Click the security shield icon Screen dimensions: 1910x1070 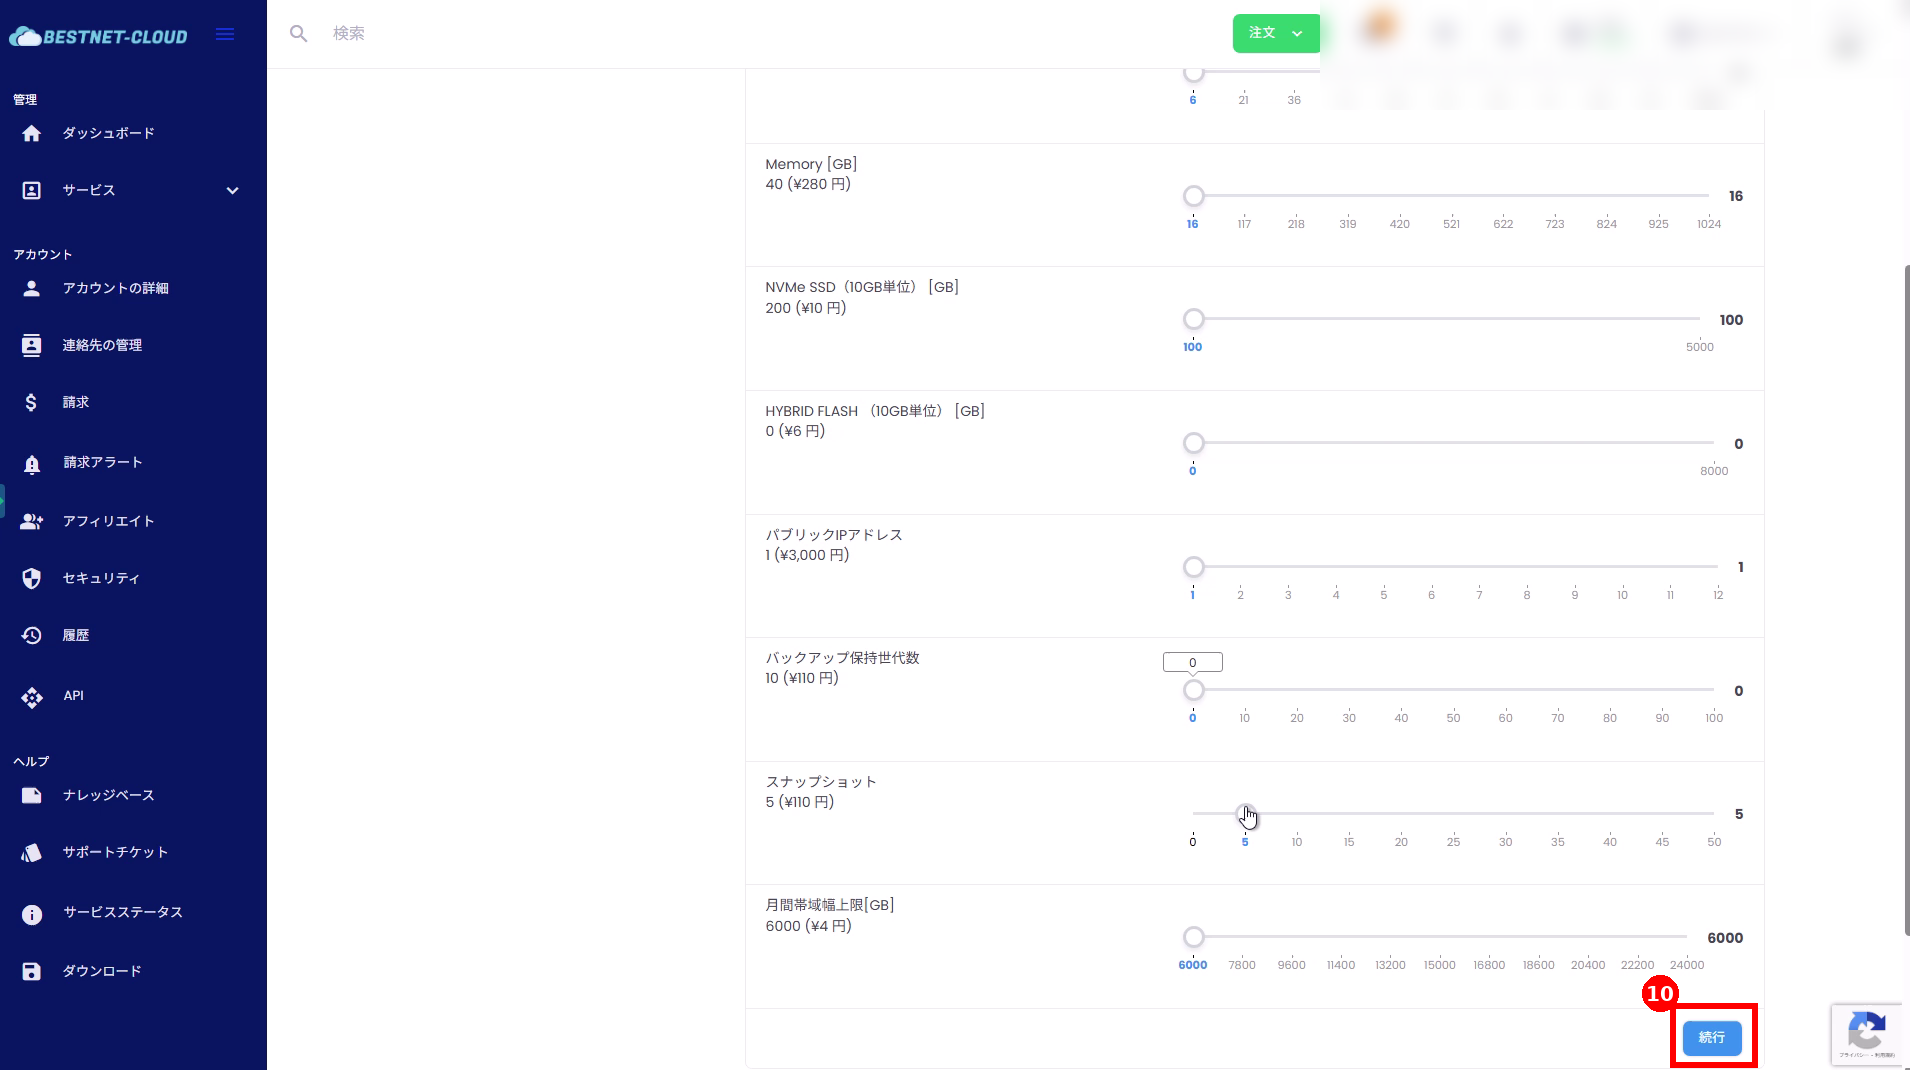click(32, 578)
